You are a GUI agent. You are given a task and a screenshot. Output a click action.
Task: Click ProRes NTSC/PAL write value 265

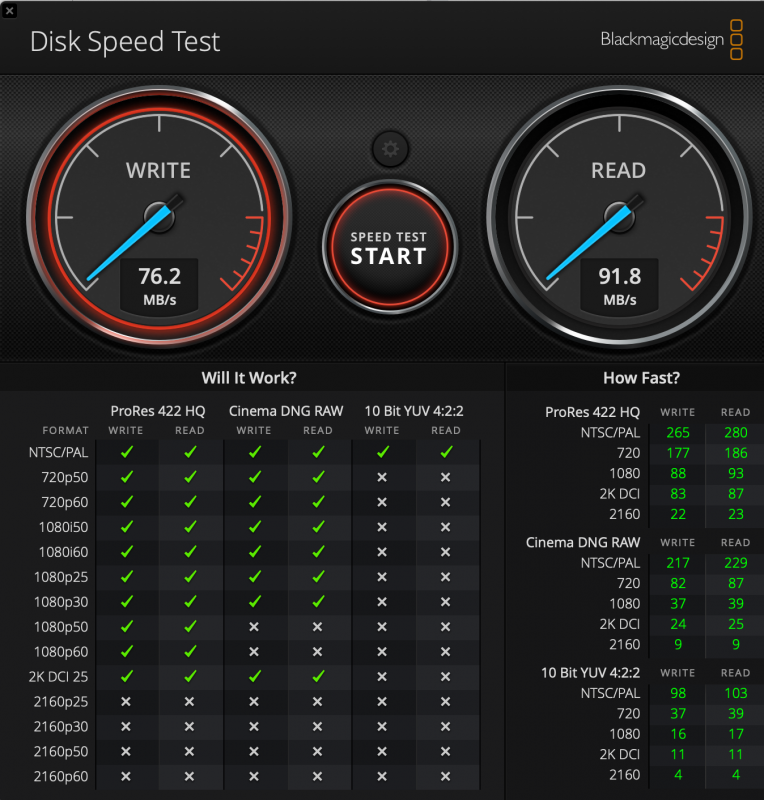point(678,433)
